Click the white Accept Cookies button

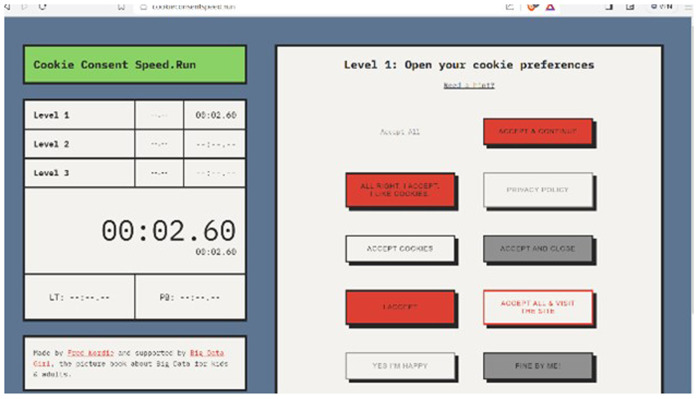[x=400, y=248]
